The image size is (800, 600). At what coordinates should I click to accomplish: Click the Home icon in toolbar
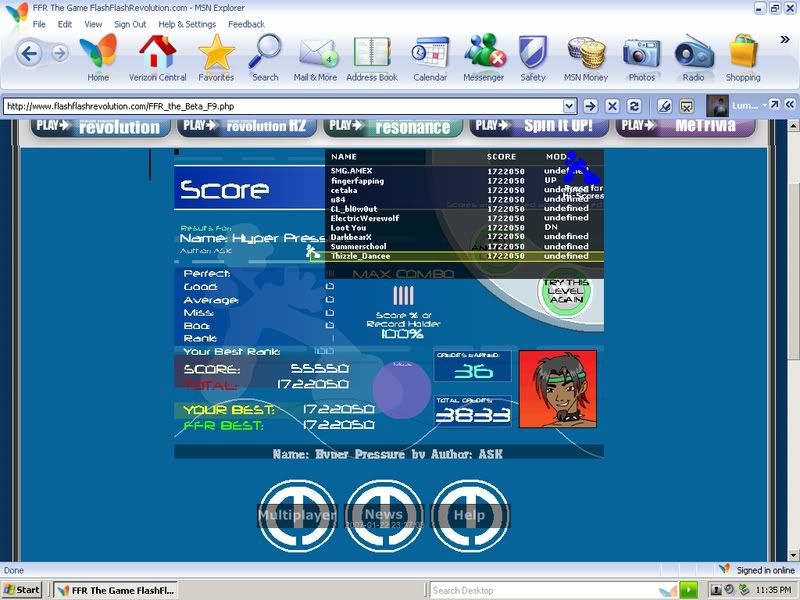tap(98, 53)
